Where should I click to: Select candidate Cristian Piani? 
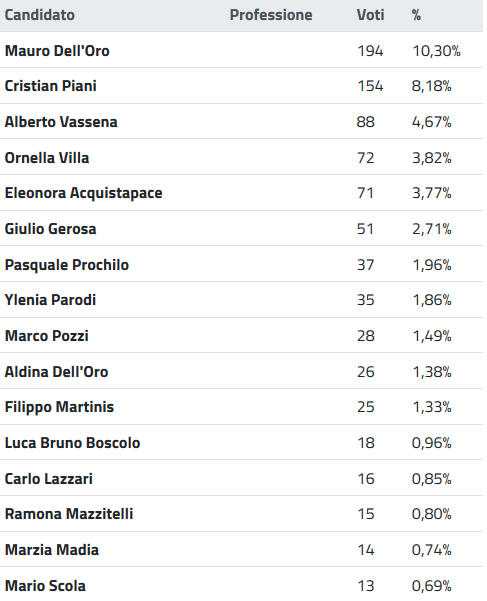point(50,86)
